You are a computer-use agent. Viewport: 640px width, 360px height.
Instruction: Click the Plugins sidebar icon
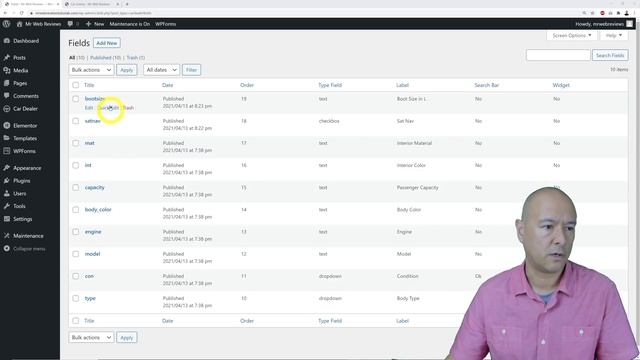[x=7, y=181]
